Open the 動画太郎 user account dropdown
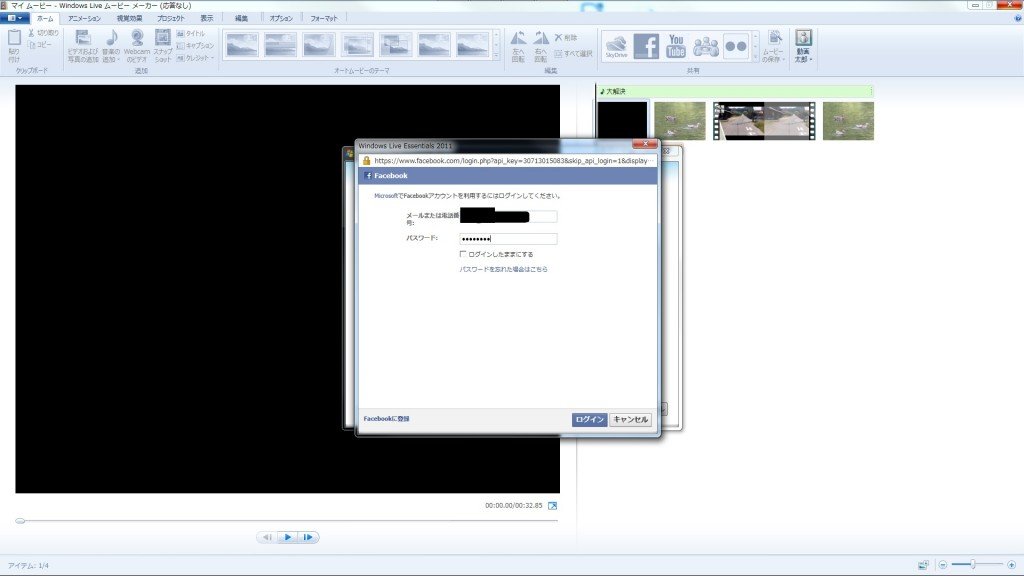Screen dimensions: 1024x576 (803, 46)
